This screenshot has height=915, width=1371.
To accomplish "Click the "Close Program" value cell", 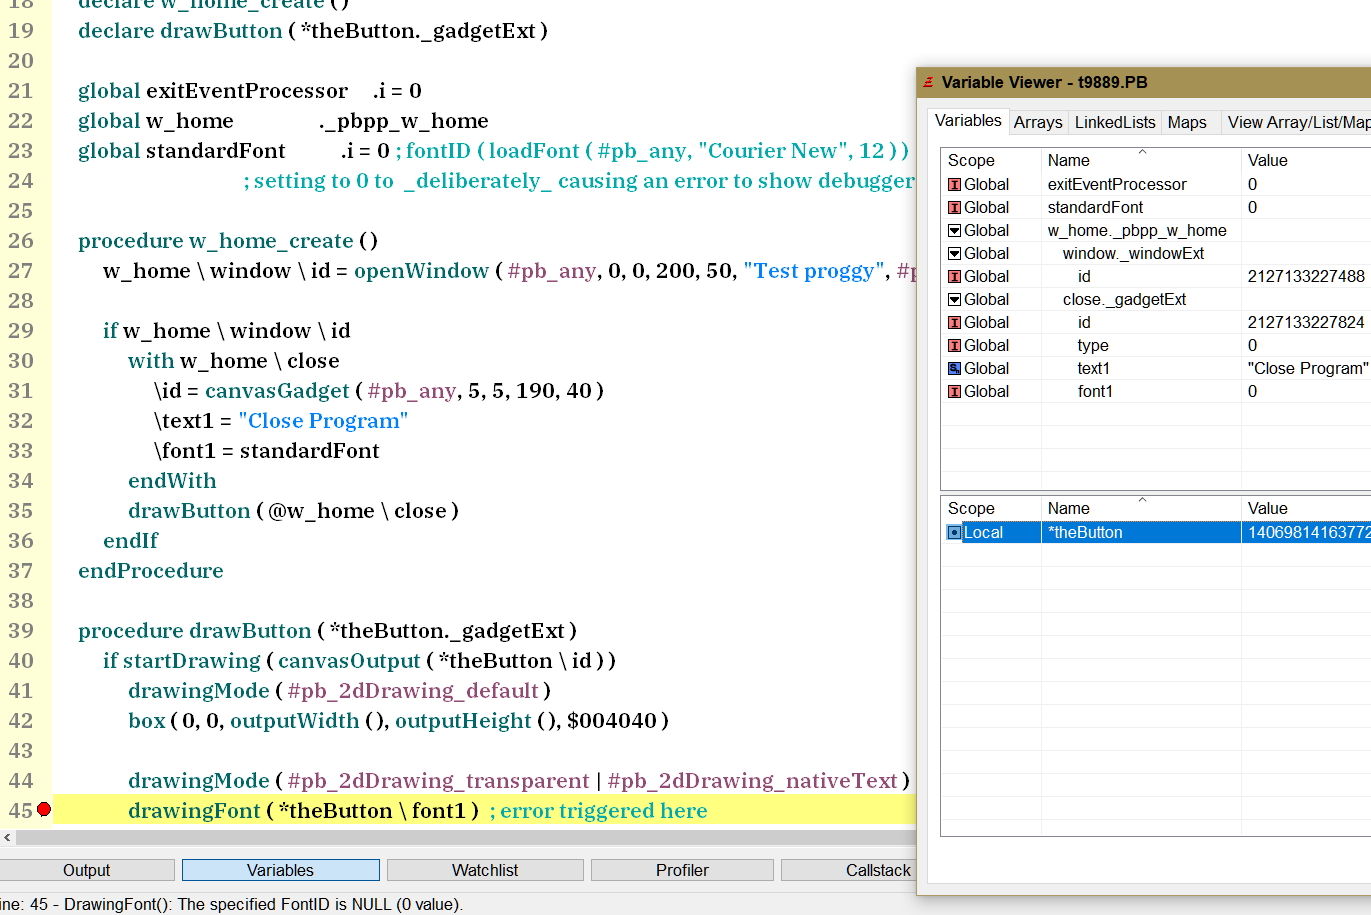I will tap(1307, 368).
